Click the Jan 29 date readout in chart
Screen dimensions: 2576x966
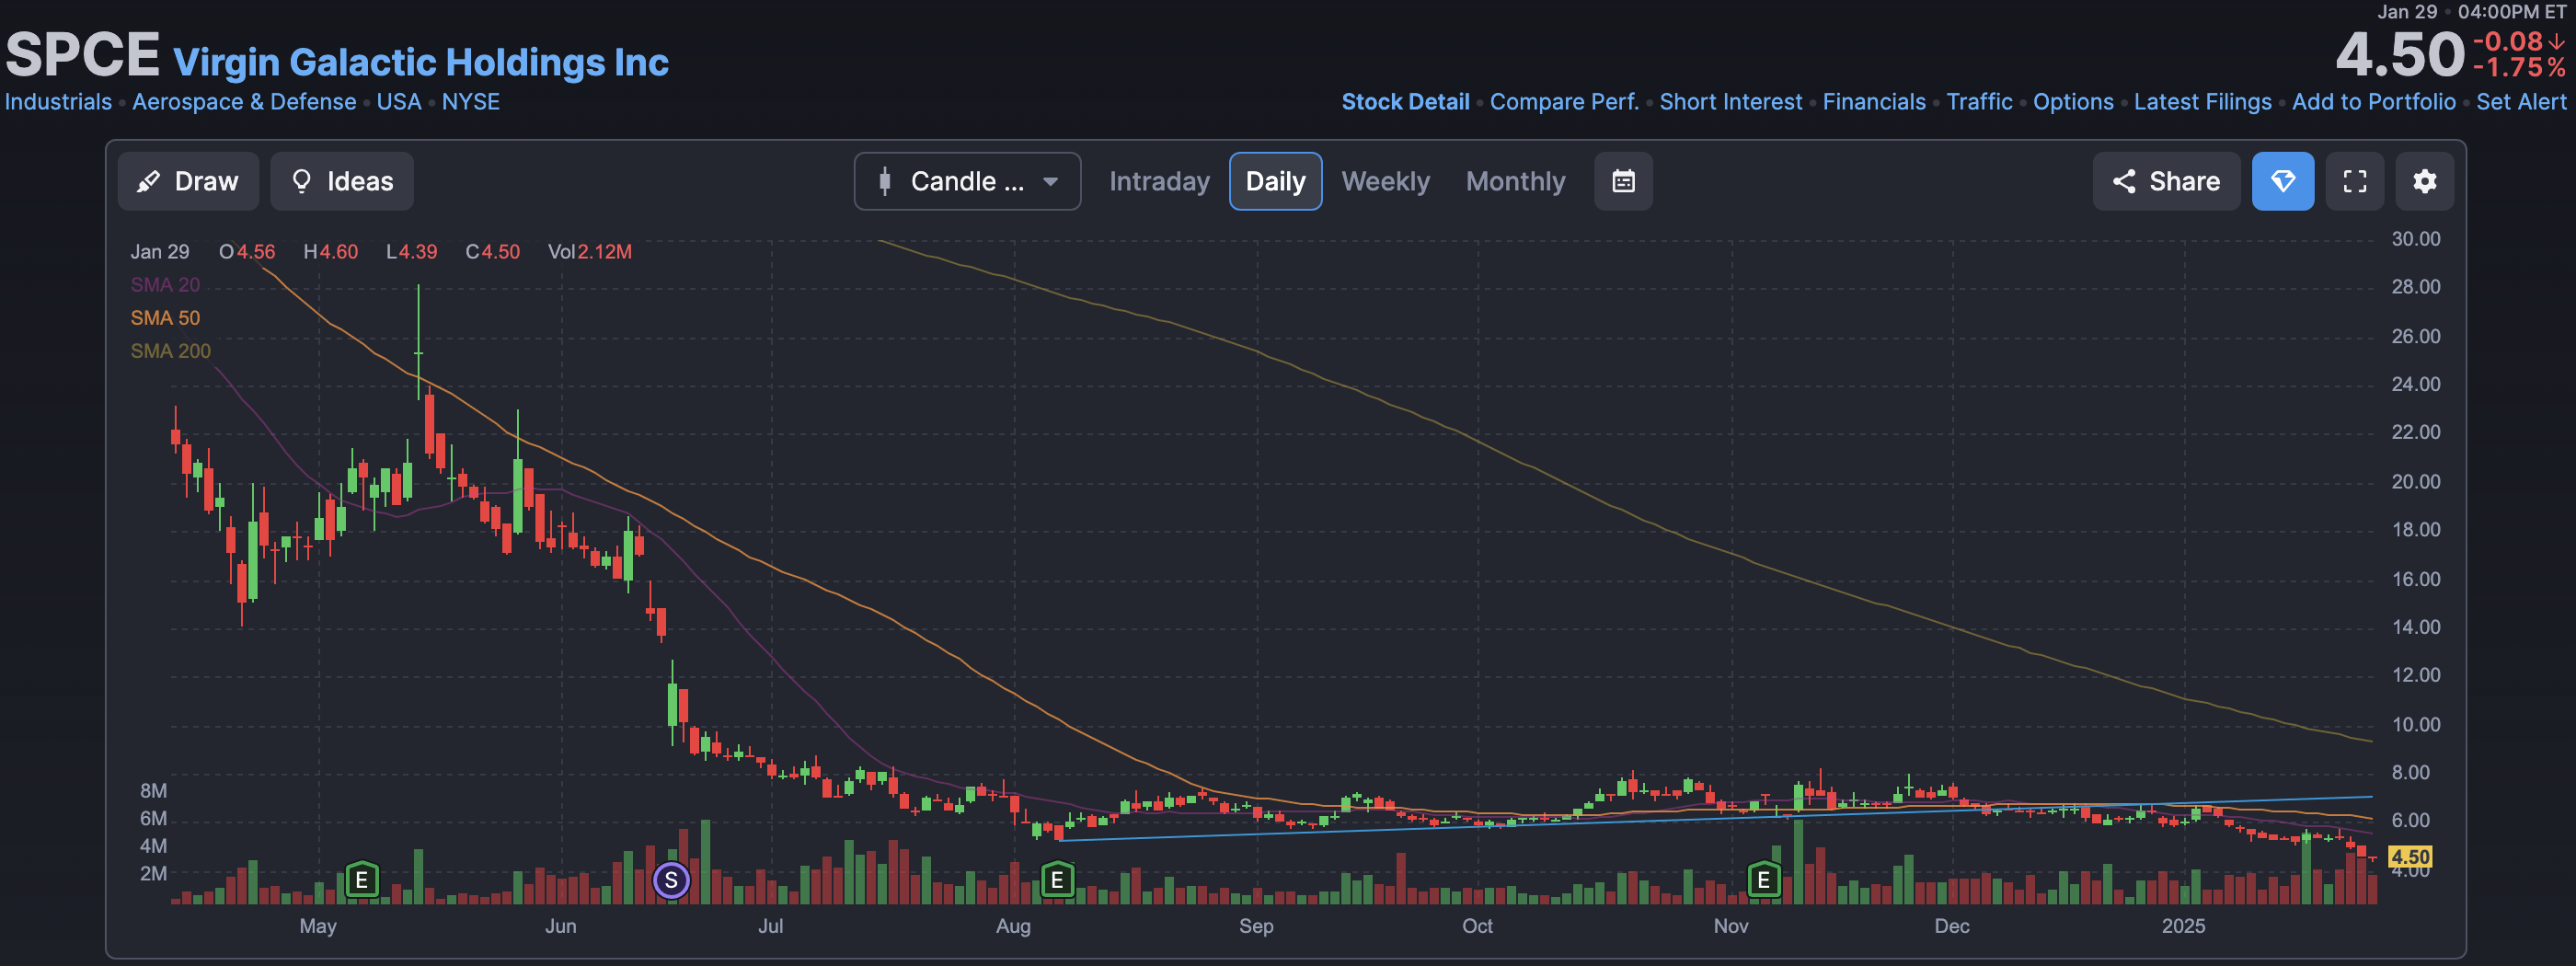tap(160, 252)
